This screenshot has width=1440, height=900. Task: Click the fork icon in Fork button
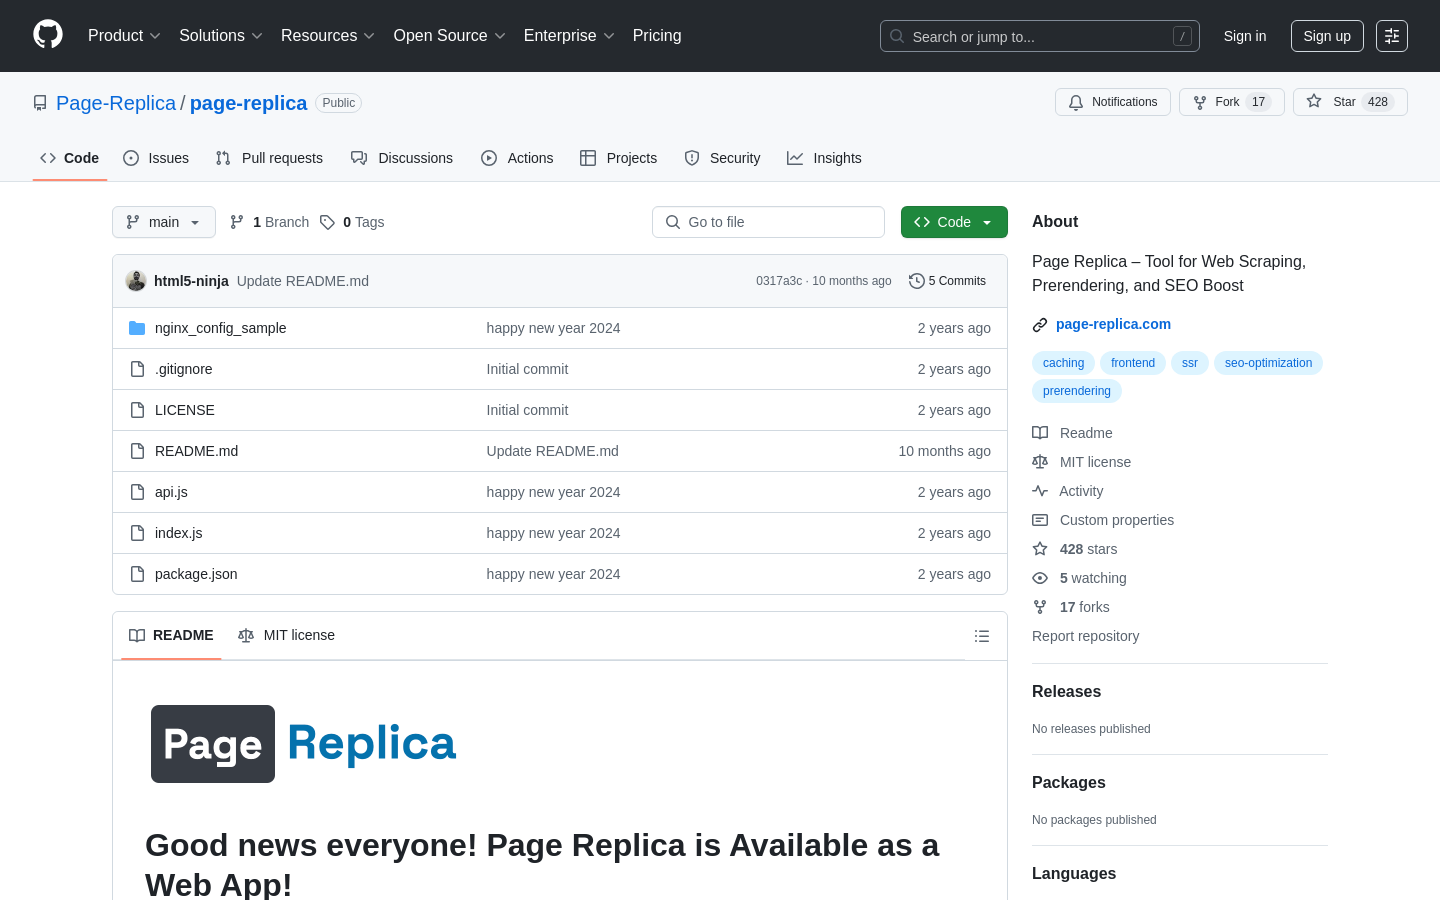1200,102
